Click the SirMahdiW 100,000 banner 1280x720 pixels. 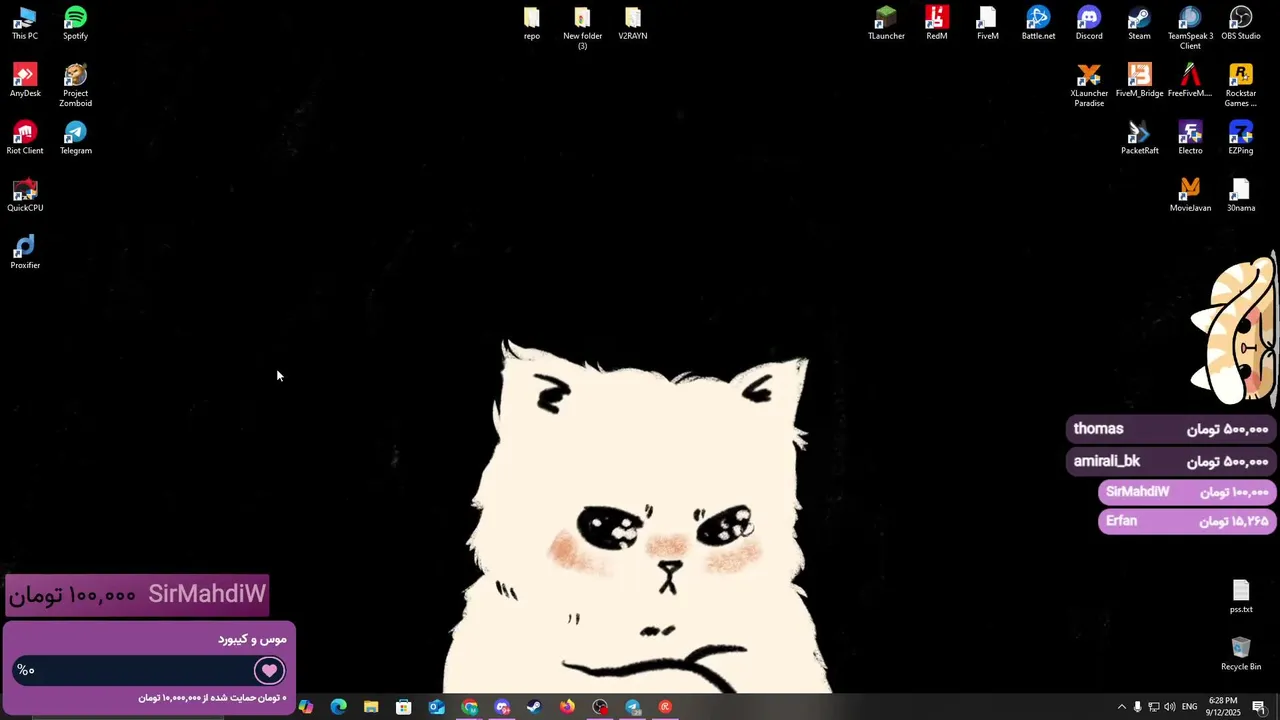click(137, 594)
